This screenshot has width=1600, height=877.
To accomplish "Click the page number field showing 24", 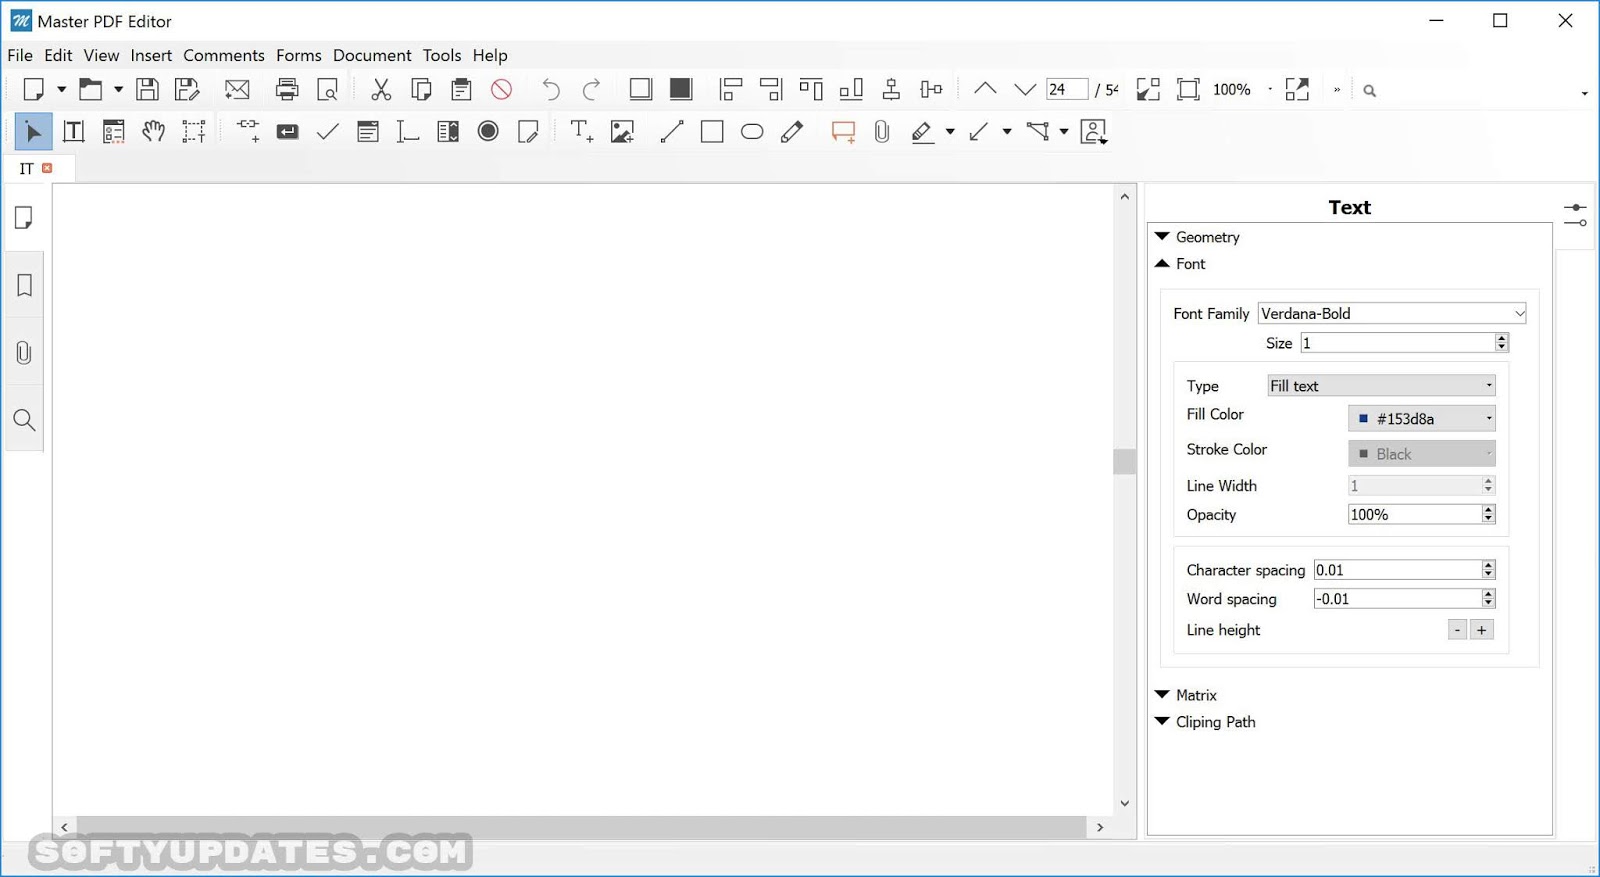I will point(1067,89).
